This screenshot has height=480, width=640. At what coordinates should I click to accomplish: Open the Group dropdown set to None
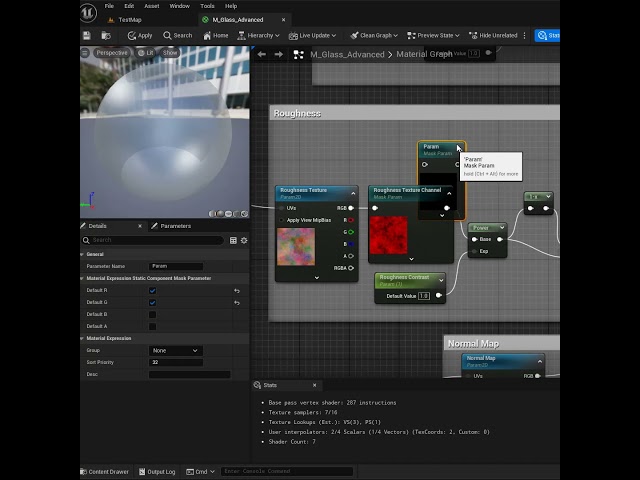pyautogui.click(x=176, y=350)
